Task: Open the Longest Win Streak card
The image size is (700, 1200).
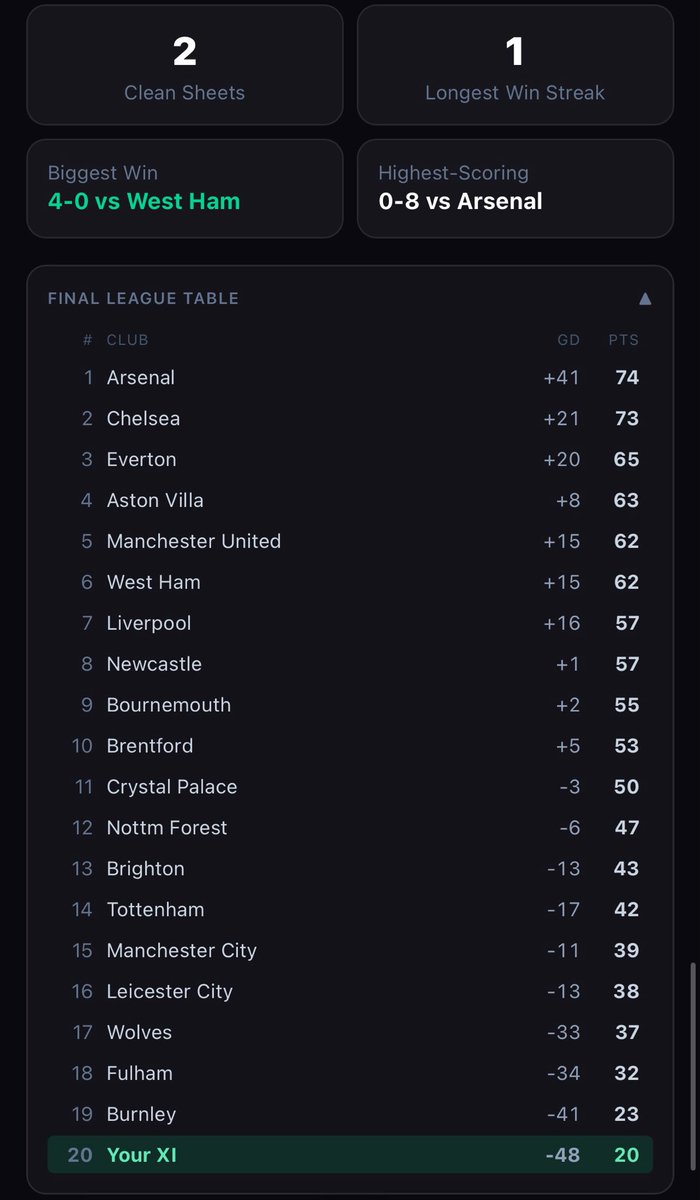Action: coord(515,65)
